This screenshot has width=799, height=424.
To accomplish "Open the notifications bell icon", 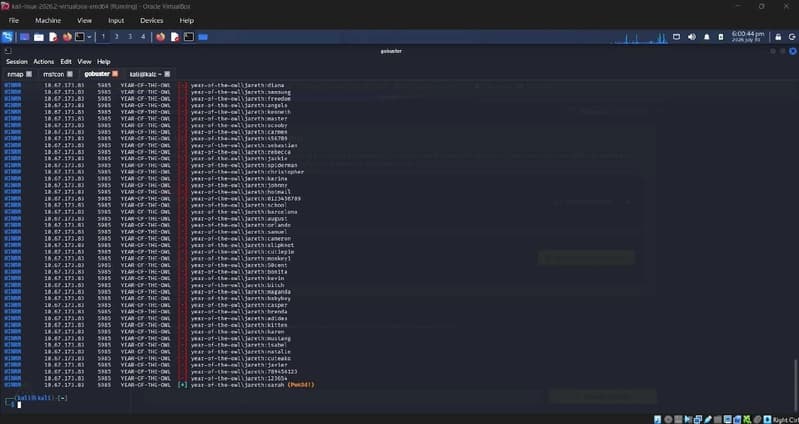I will (x=706, y=37).
